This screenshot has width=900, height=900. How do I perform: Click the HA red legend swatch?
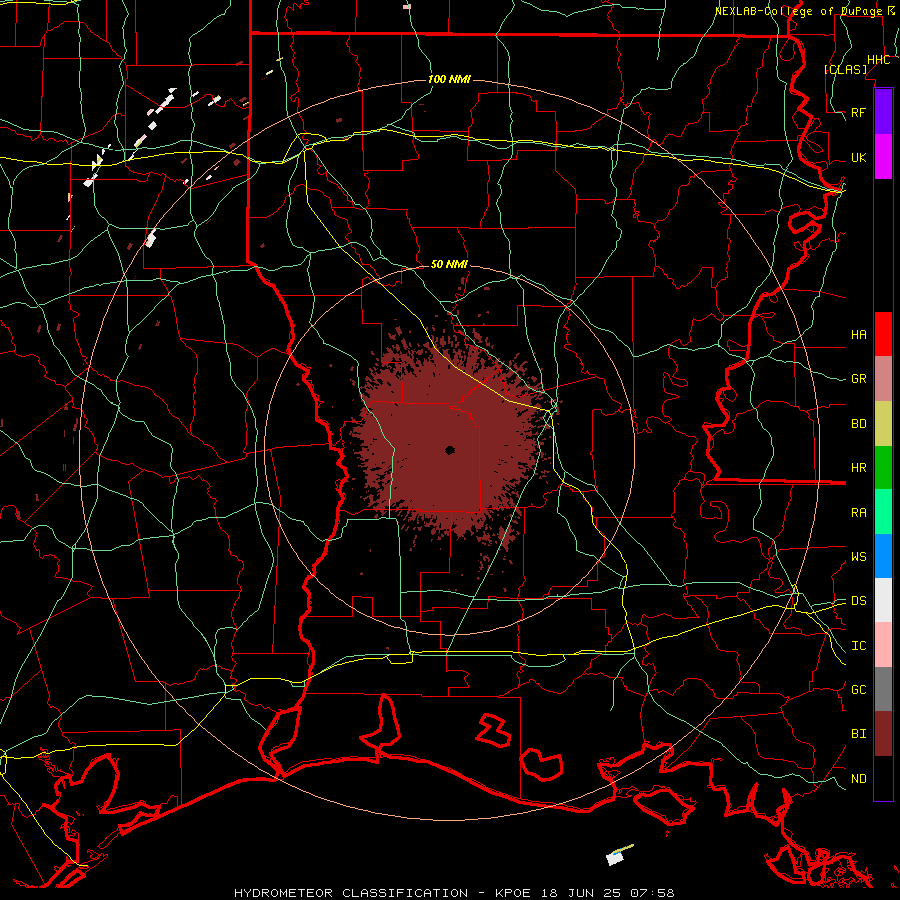click(883, 334)
